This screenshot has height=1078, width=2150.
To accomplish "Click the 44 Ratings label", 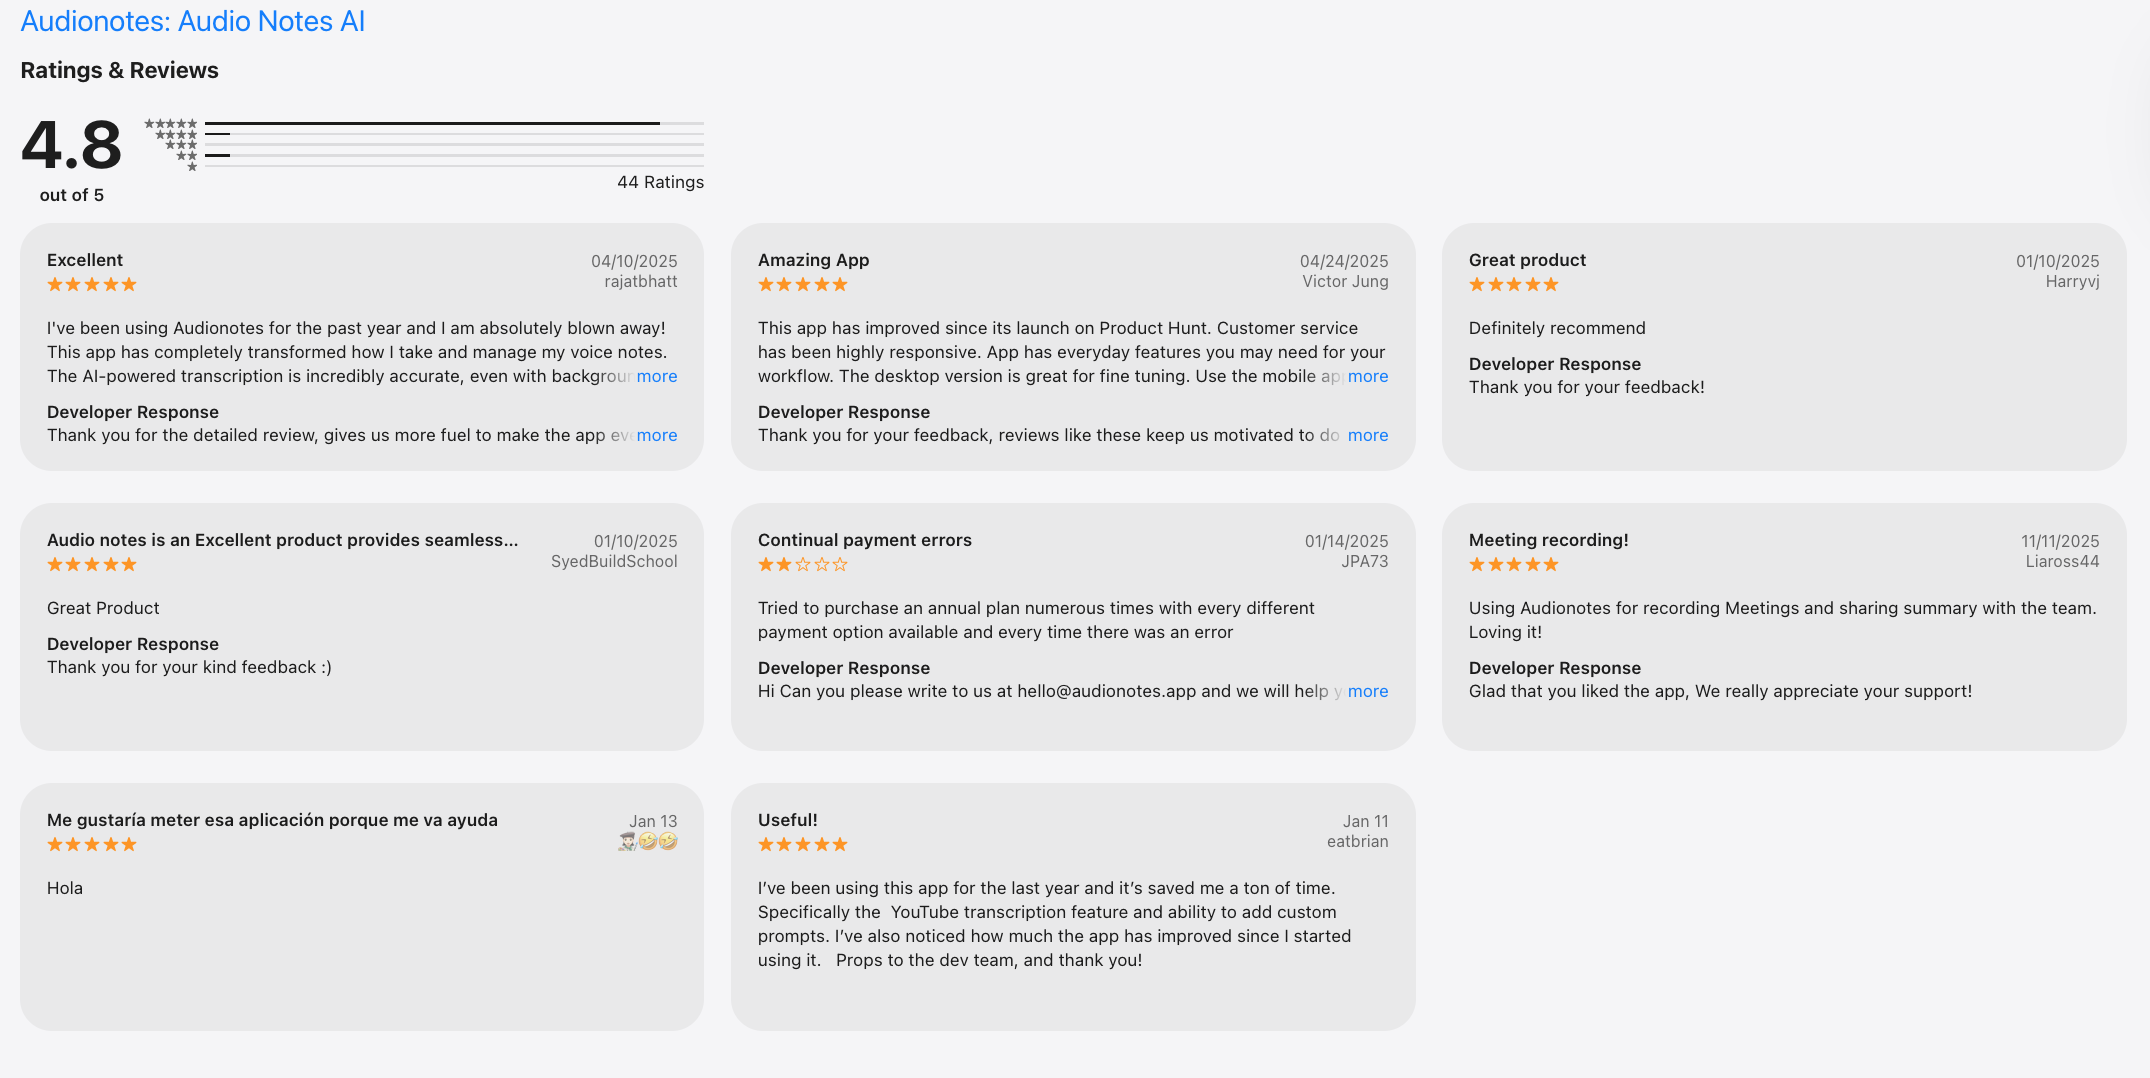I will pos(660,182).
